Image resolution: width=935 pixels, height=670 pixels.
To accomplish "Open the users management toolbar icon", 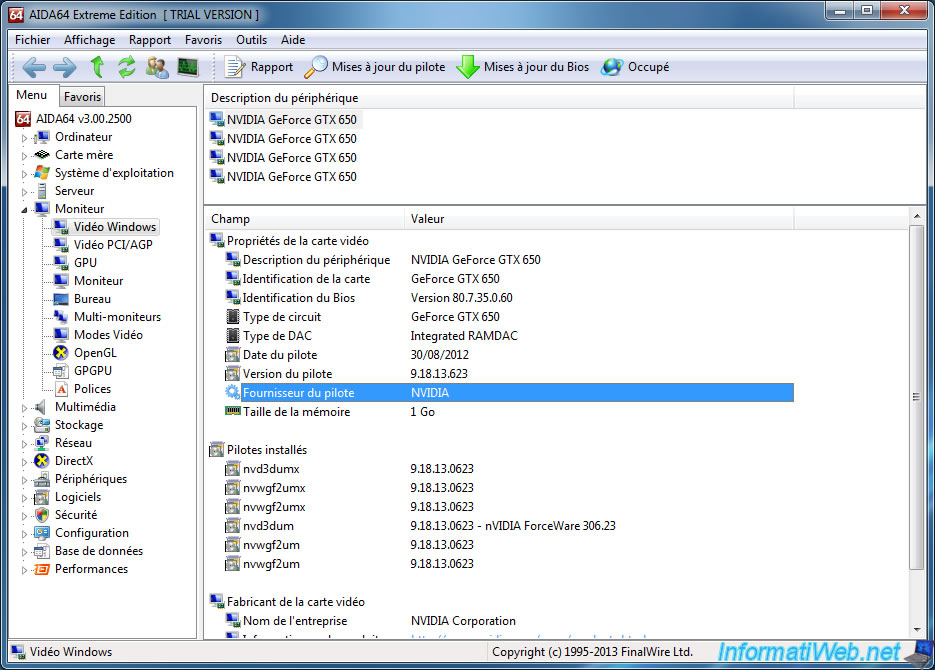I will click(x=157, y=67).
